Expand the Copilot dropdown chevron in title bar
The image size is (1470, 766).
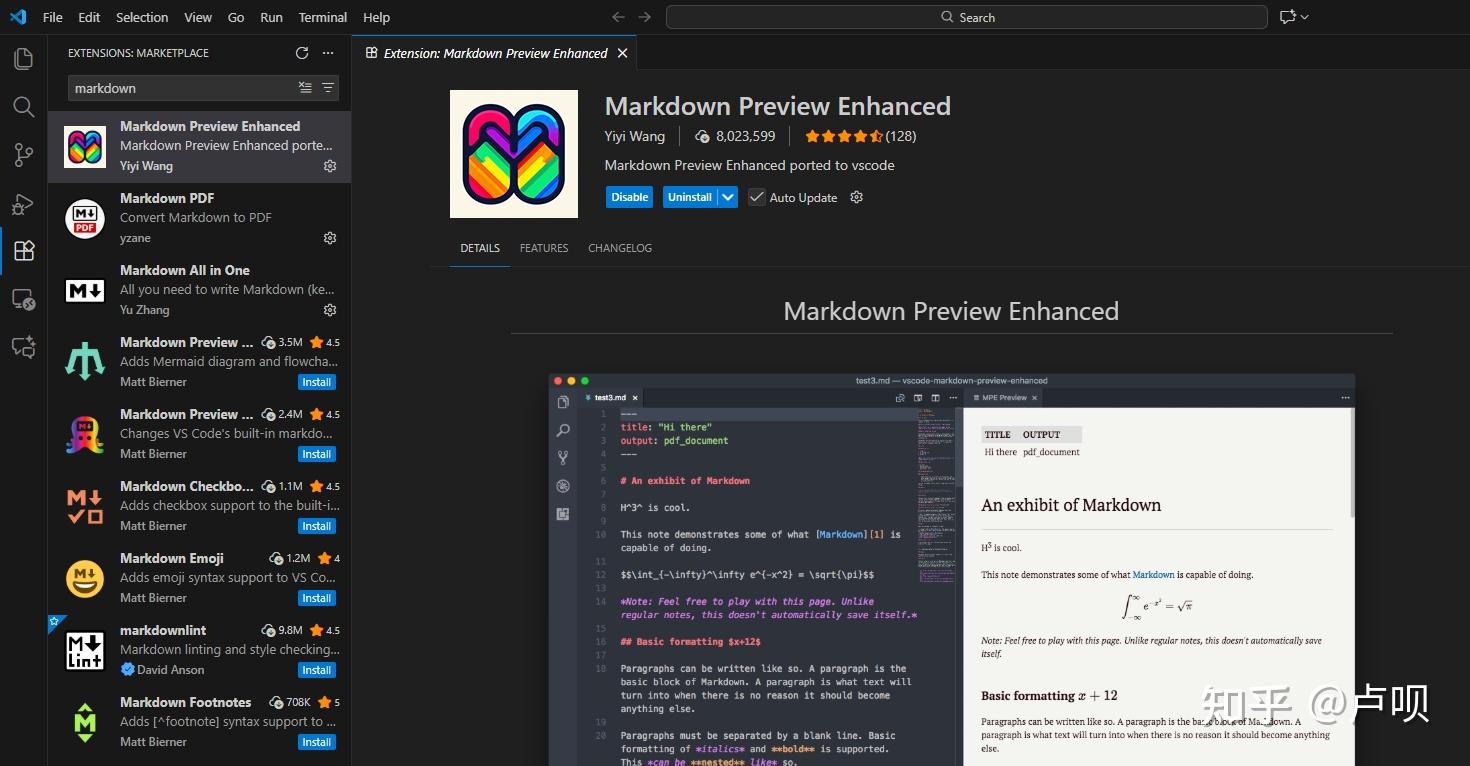point(1304,17)
